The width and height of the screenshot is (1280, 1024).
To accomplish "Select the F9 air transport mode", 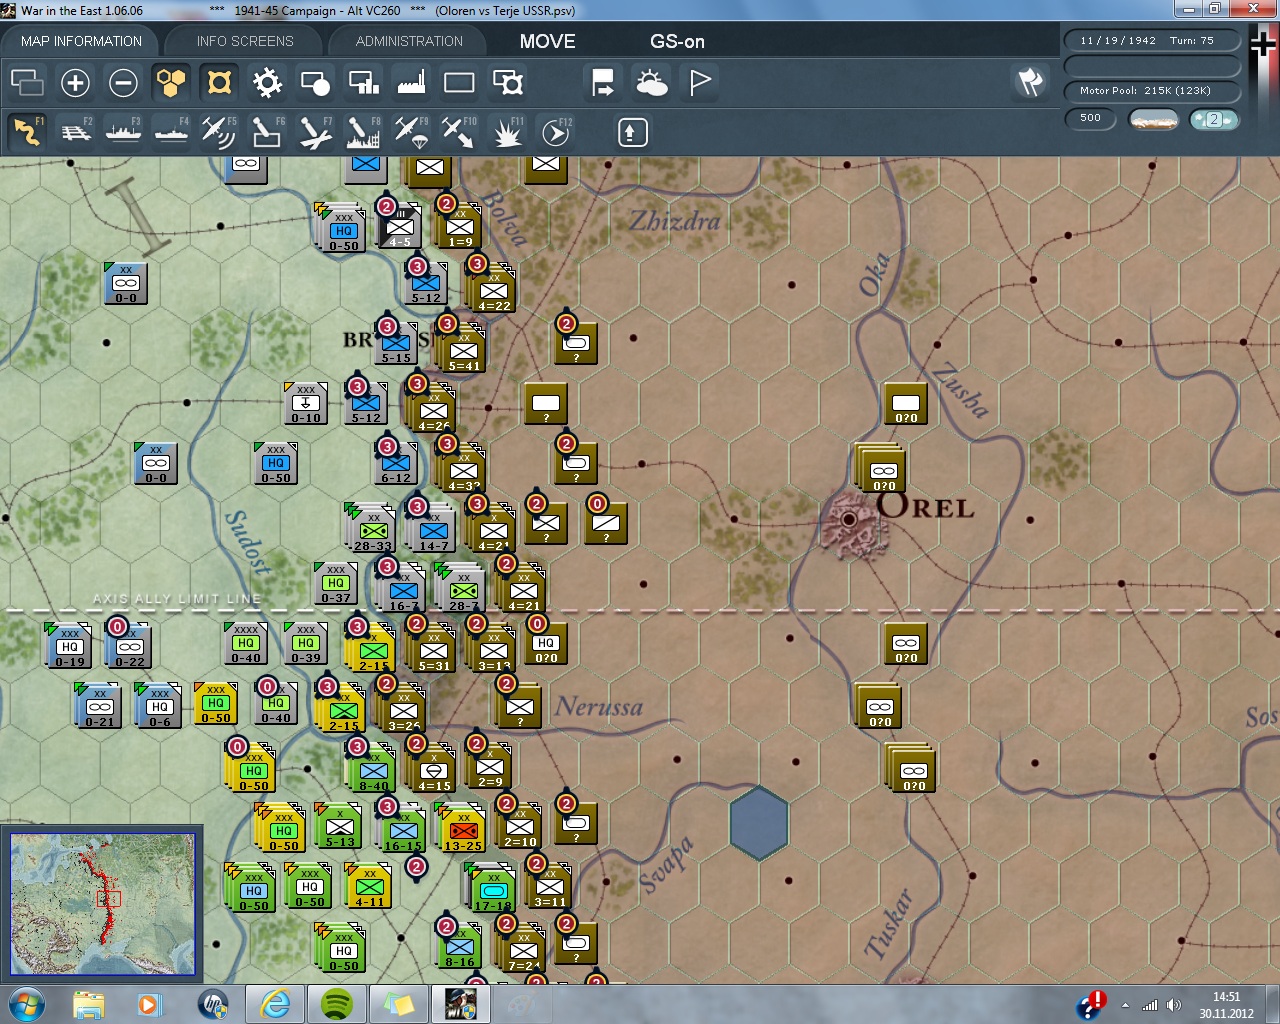I will (x=411, y=132).
